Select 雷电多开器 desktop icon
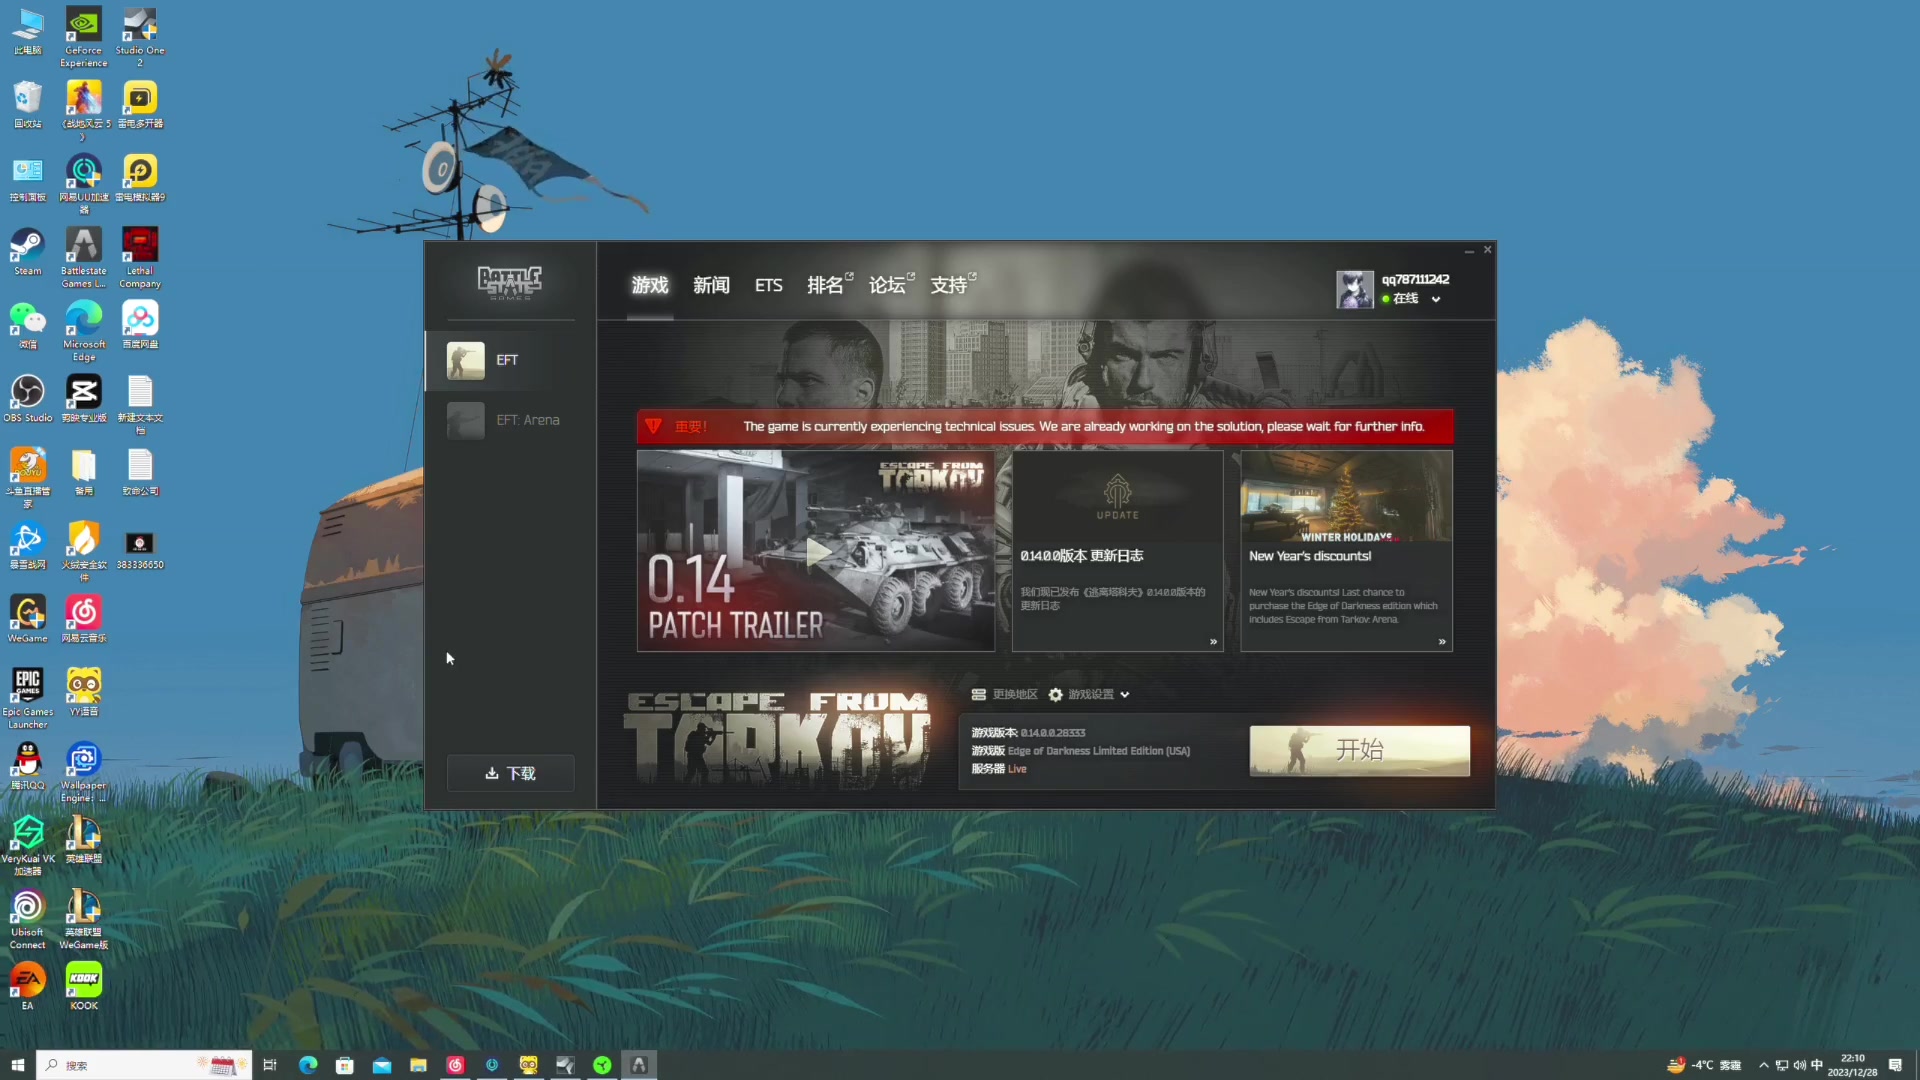This screenshot has height=1080, width=1920. (x=140, y=105)
